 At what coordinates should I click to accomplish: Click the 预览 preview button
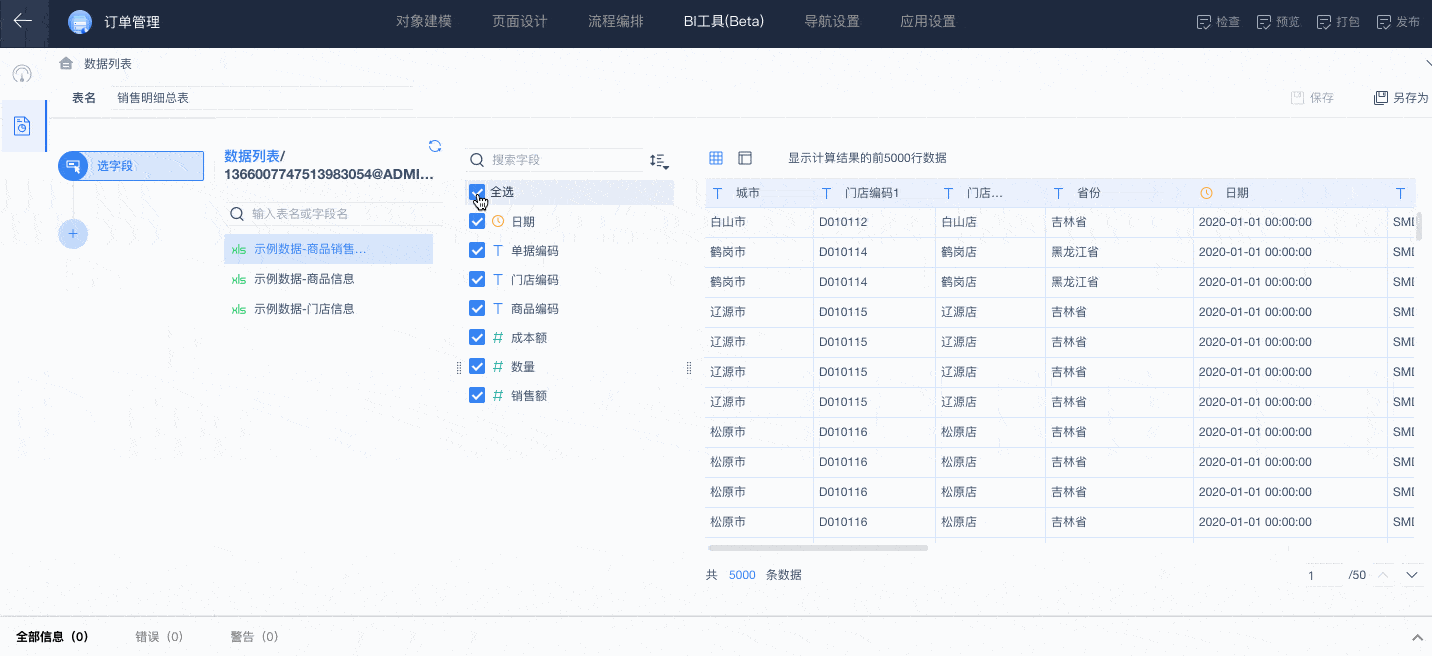tap(1278, 21)
